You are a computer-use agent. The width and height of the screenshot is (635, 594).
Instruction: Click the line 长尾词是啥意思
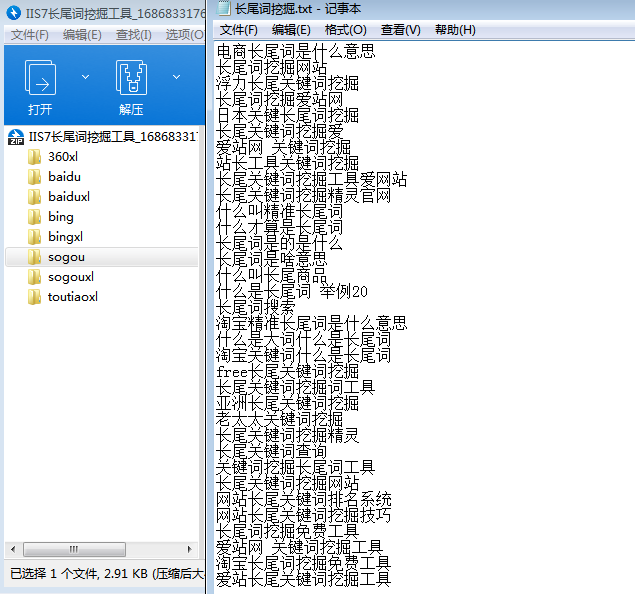[271, 260]
